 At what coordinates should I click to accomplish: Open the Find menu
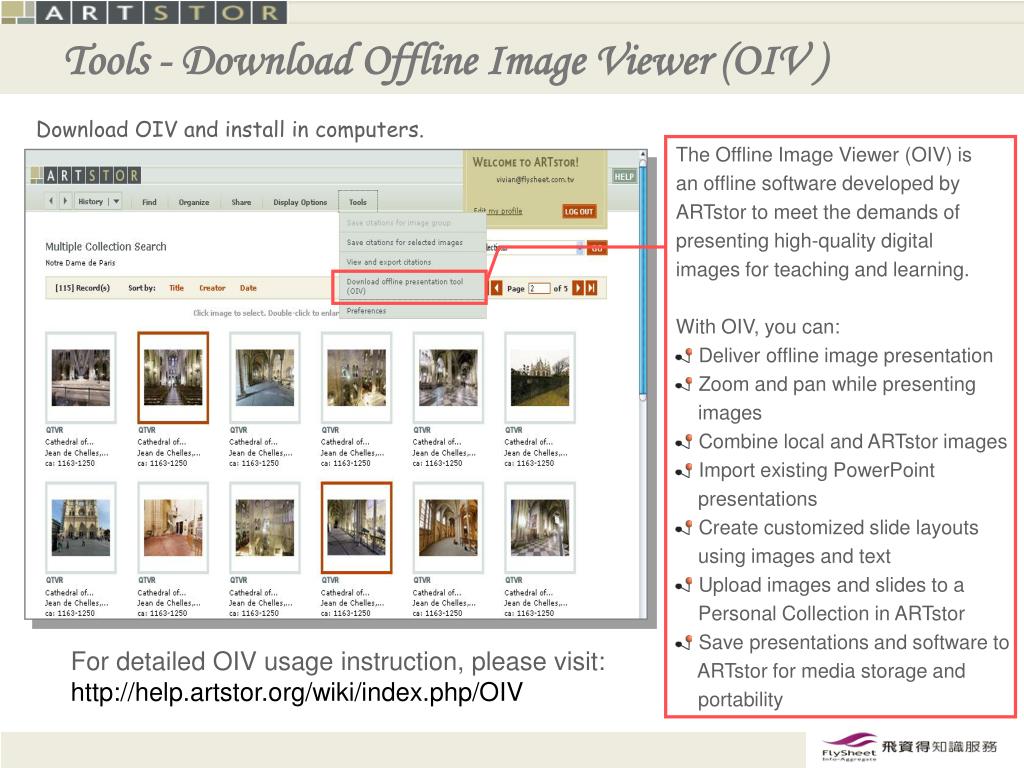click(x=150, y=202)
